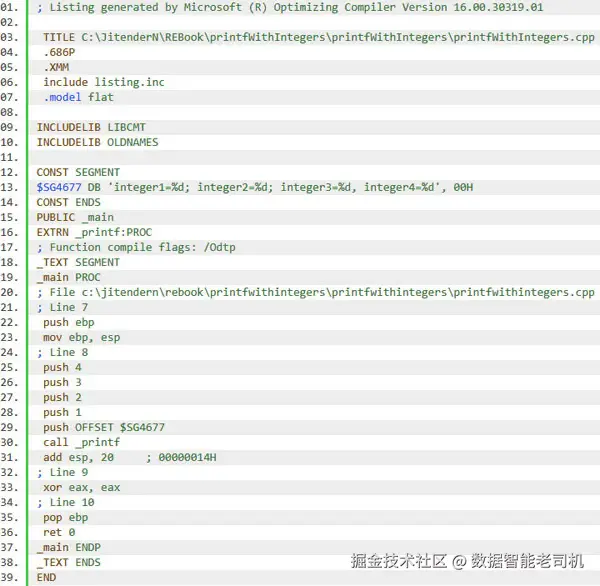Click '_TEXT ENDS' line

pyautogui.click(x=68, y=562)
